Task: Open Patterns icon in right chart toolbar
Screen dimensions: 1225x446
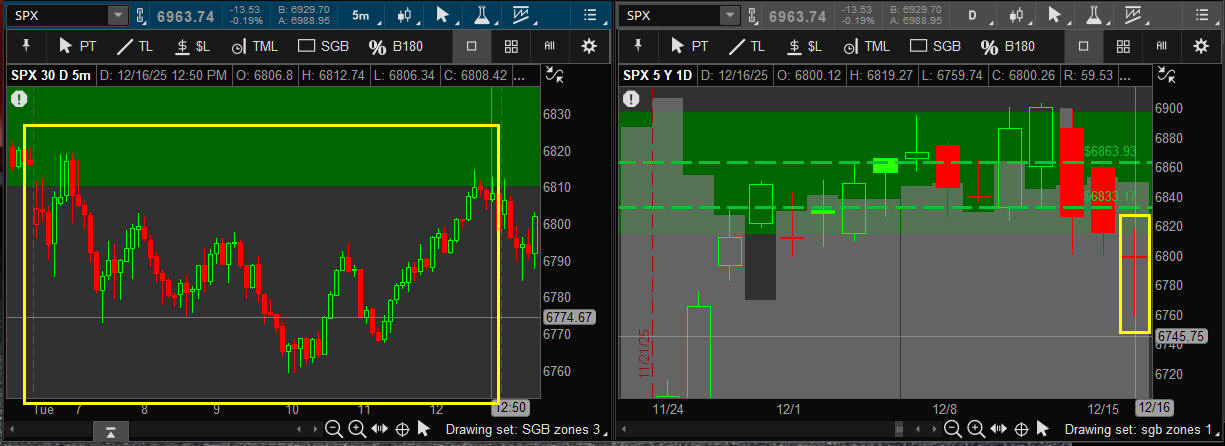Action: tap(1132, 15)
